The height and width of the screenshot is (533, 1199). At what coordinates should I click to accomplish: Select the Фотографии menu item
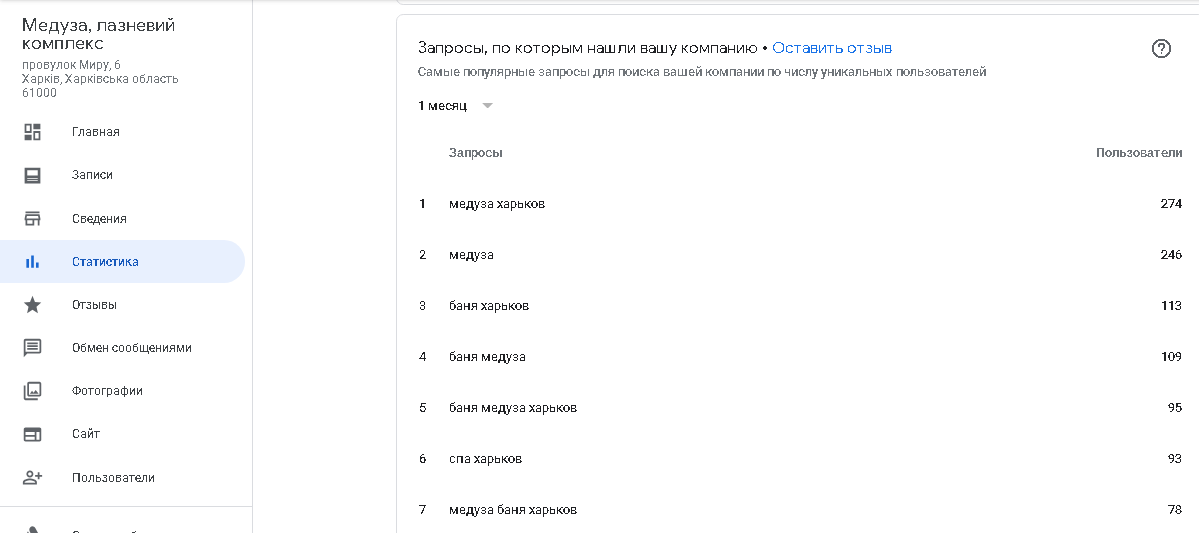tap(107, 391)
